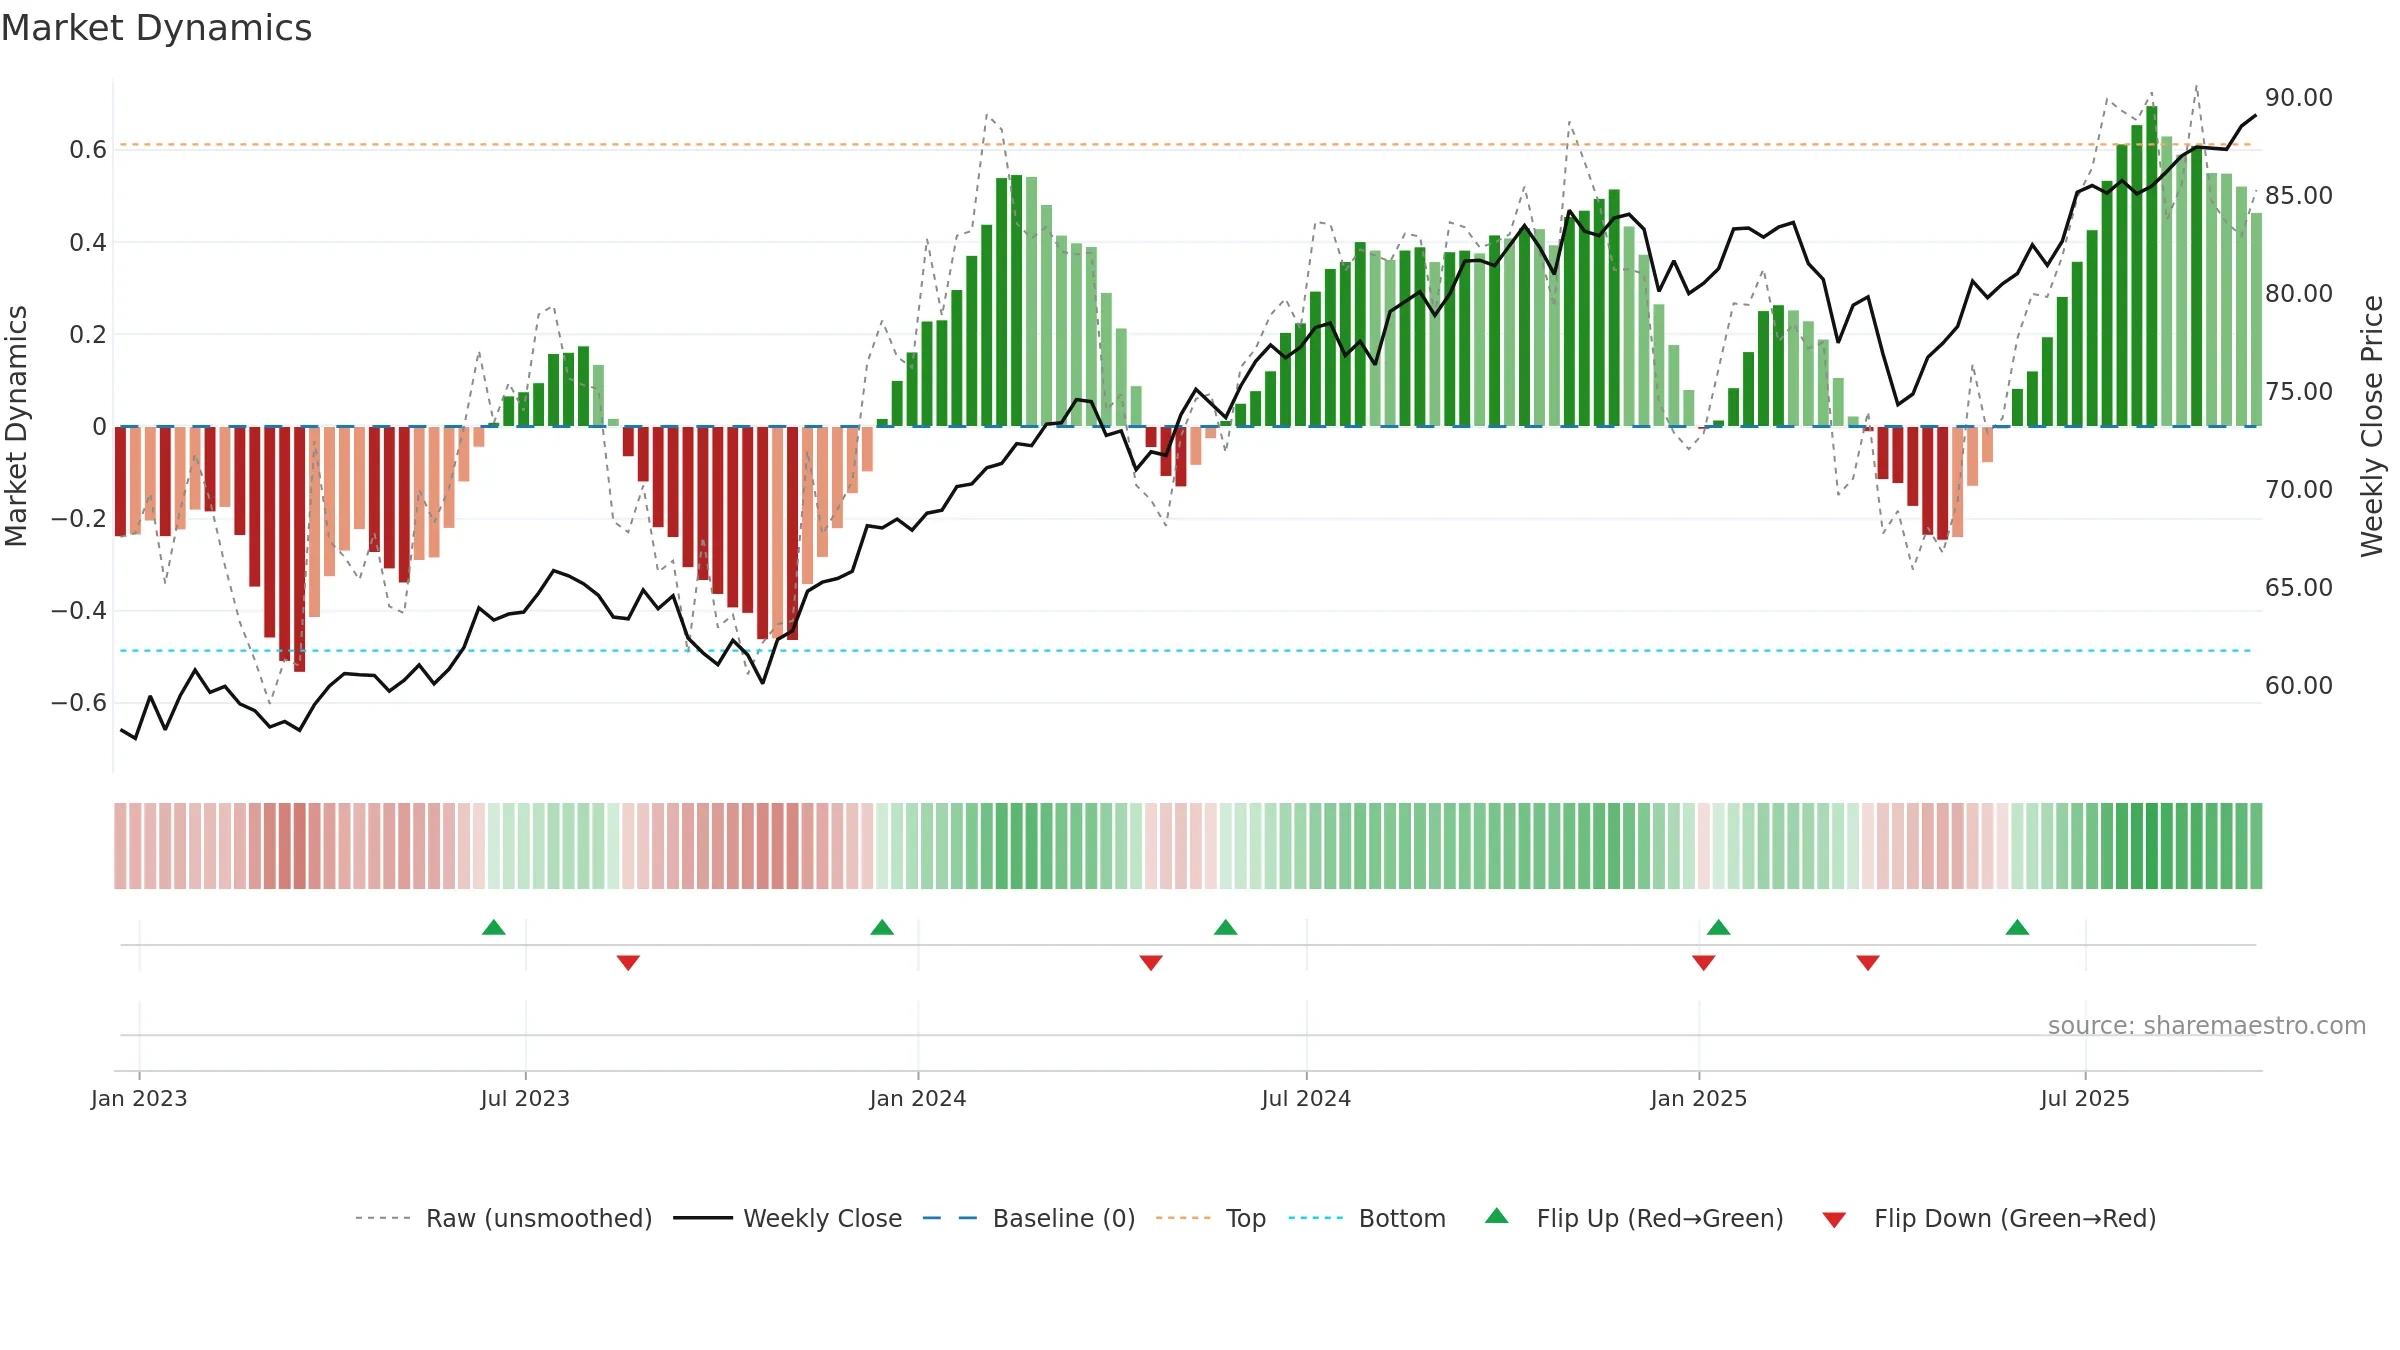Viewport: 2400px width, 1350px height.
Task: Click the 65.00 price tick label
Action: 2299,587
